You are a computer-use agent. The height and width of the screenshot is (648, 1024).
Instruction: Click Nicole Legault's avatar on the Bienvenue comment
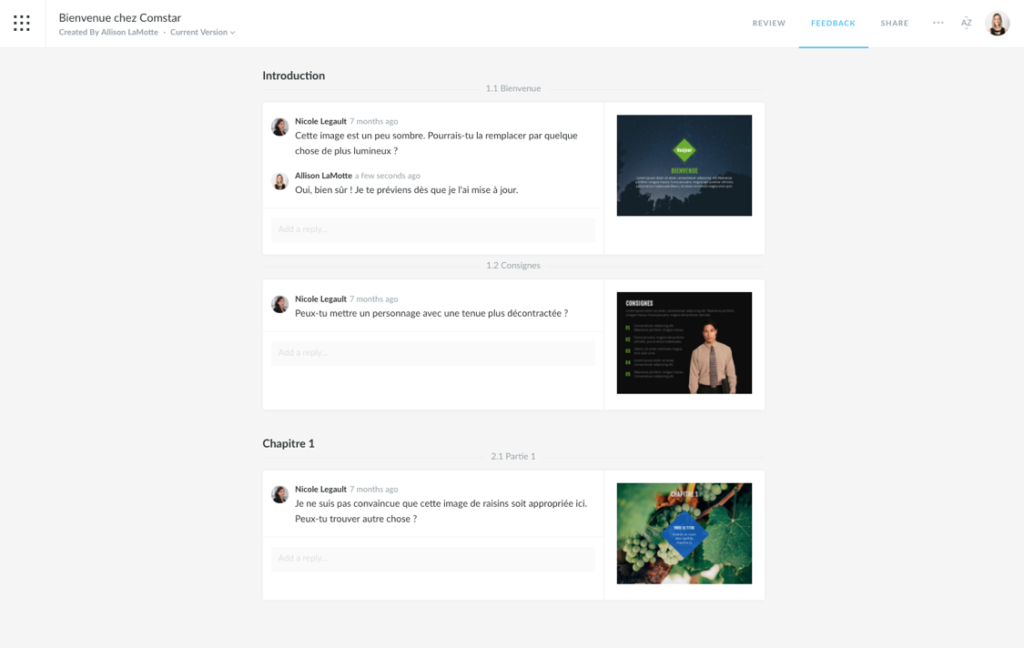[x=281, y=126]
